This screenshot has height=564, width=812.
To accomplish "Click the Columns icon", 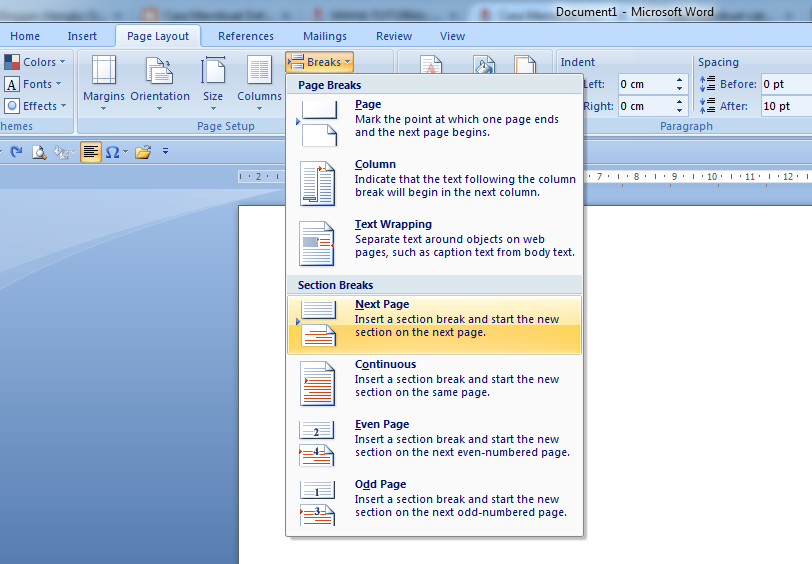I will [x=259, y=70].
